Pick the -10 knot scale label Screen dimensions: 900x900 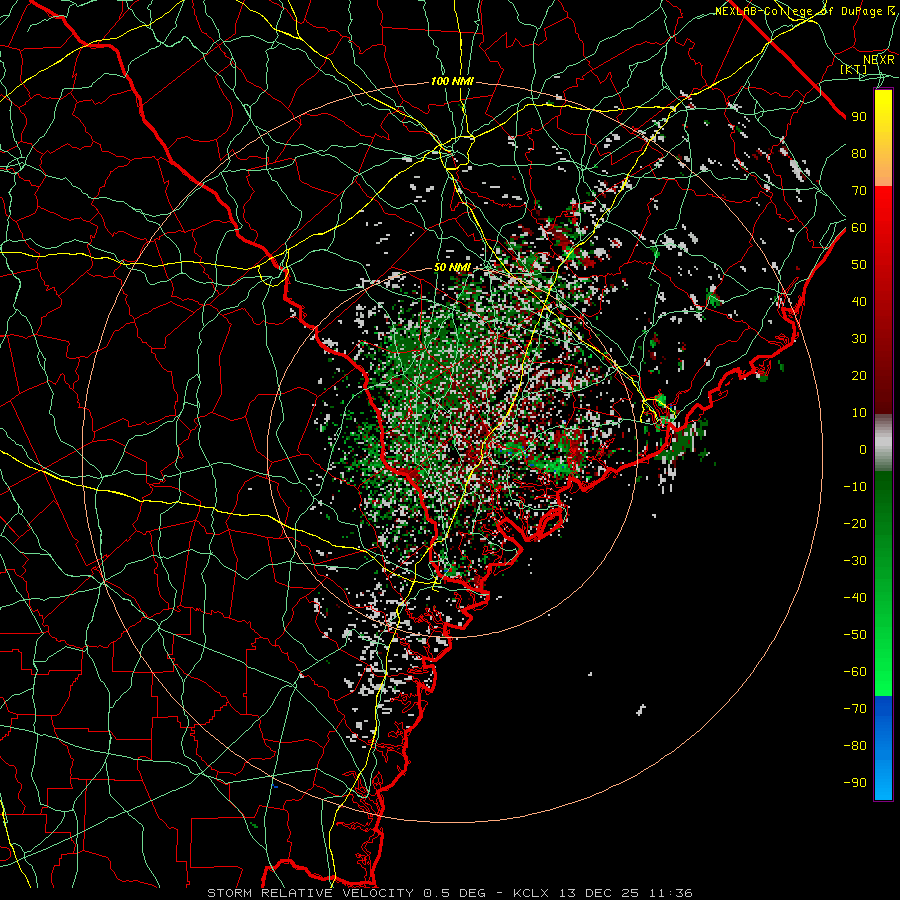click(855, 487)
